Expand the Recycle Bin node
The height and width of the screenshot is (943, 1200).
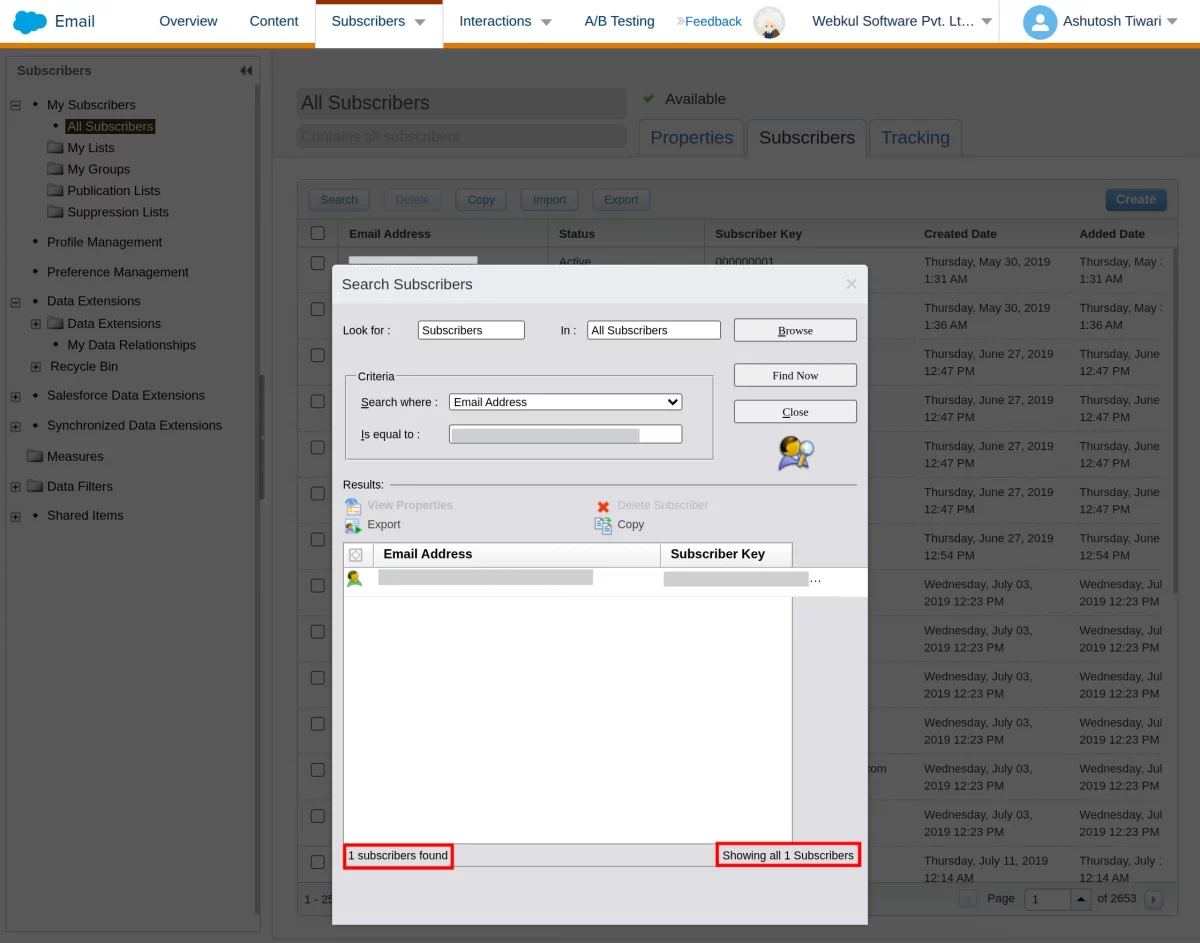(36, 367)
